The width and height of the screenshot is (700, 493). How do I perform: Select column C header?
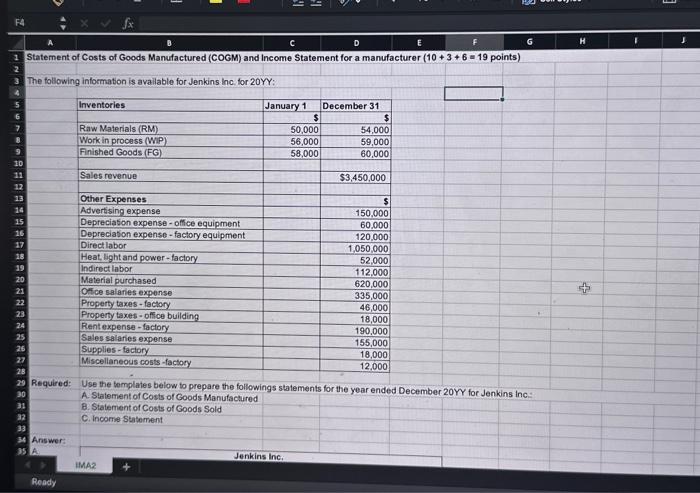tap(292, 43)
